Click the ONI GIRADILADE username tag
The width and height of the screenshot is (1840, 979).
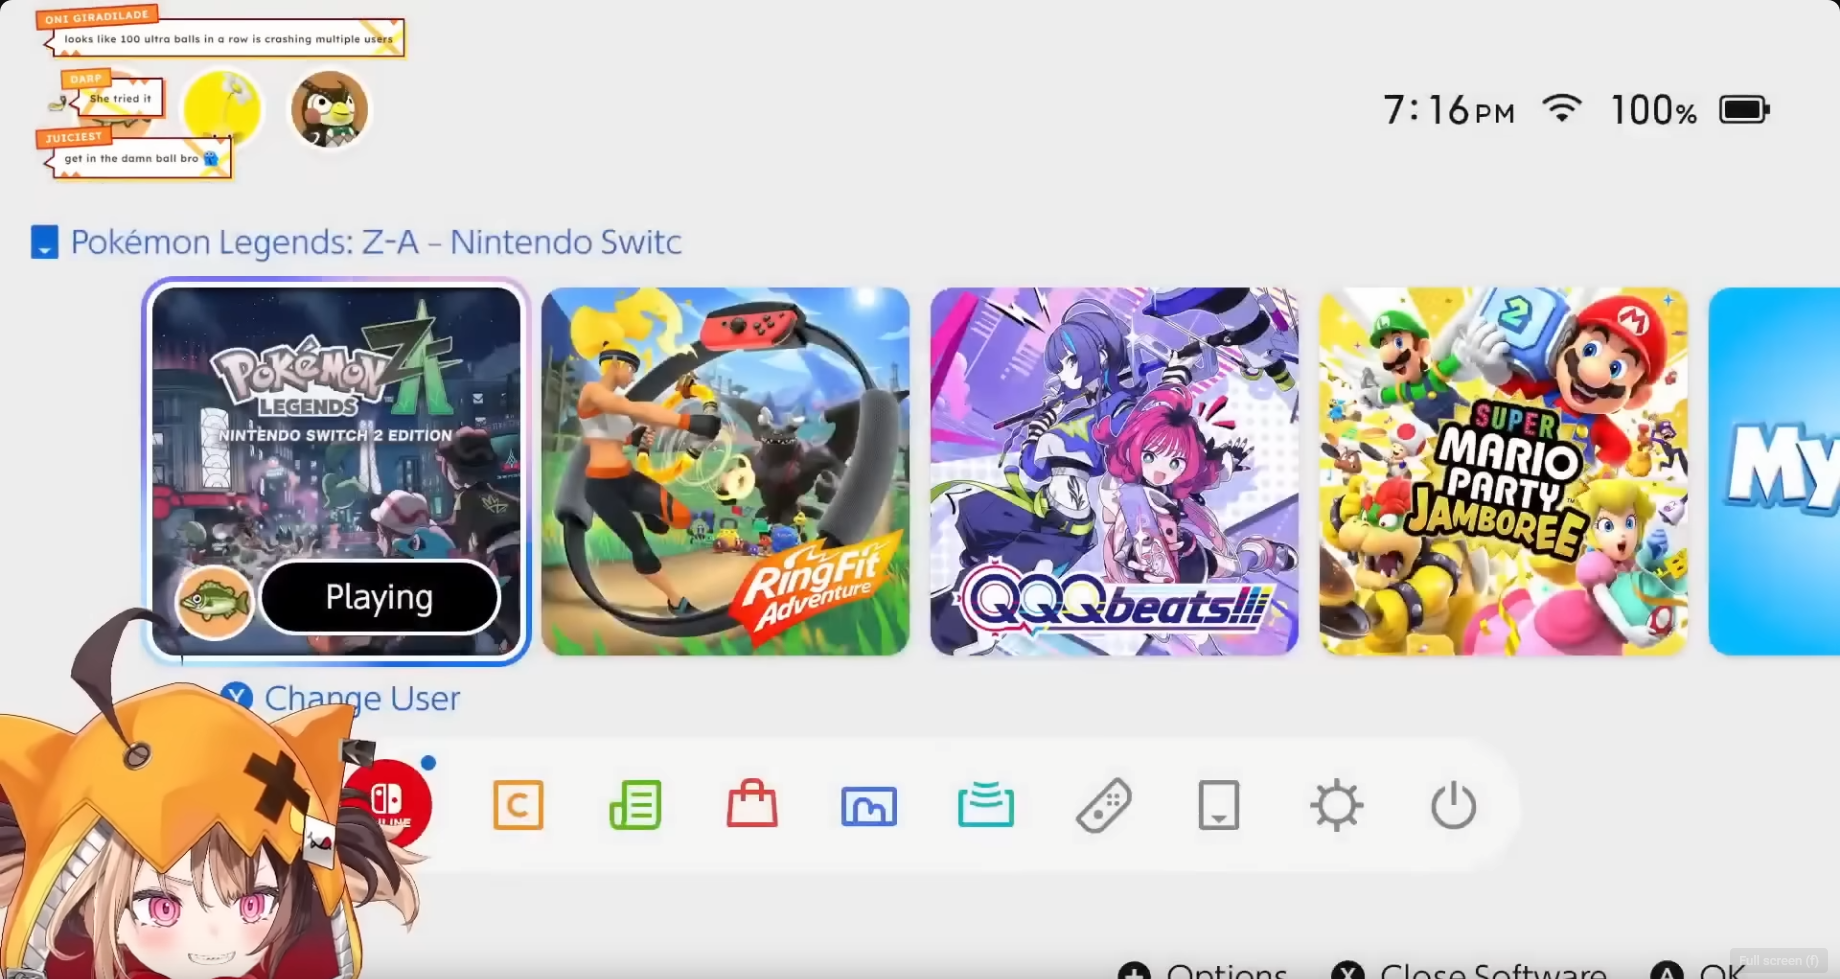[x=96, y=17]
